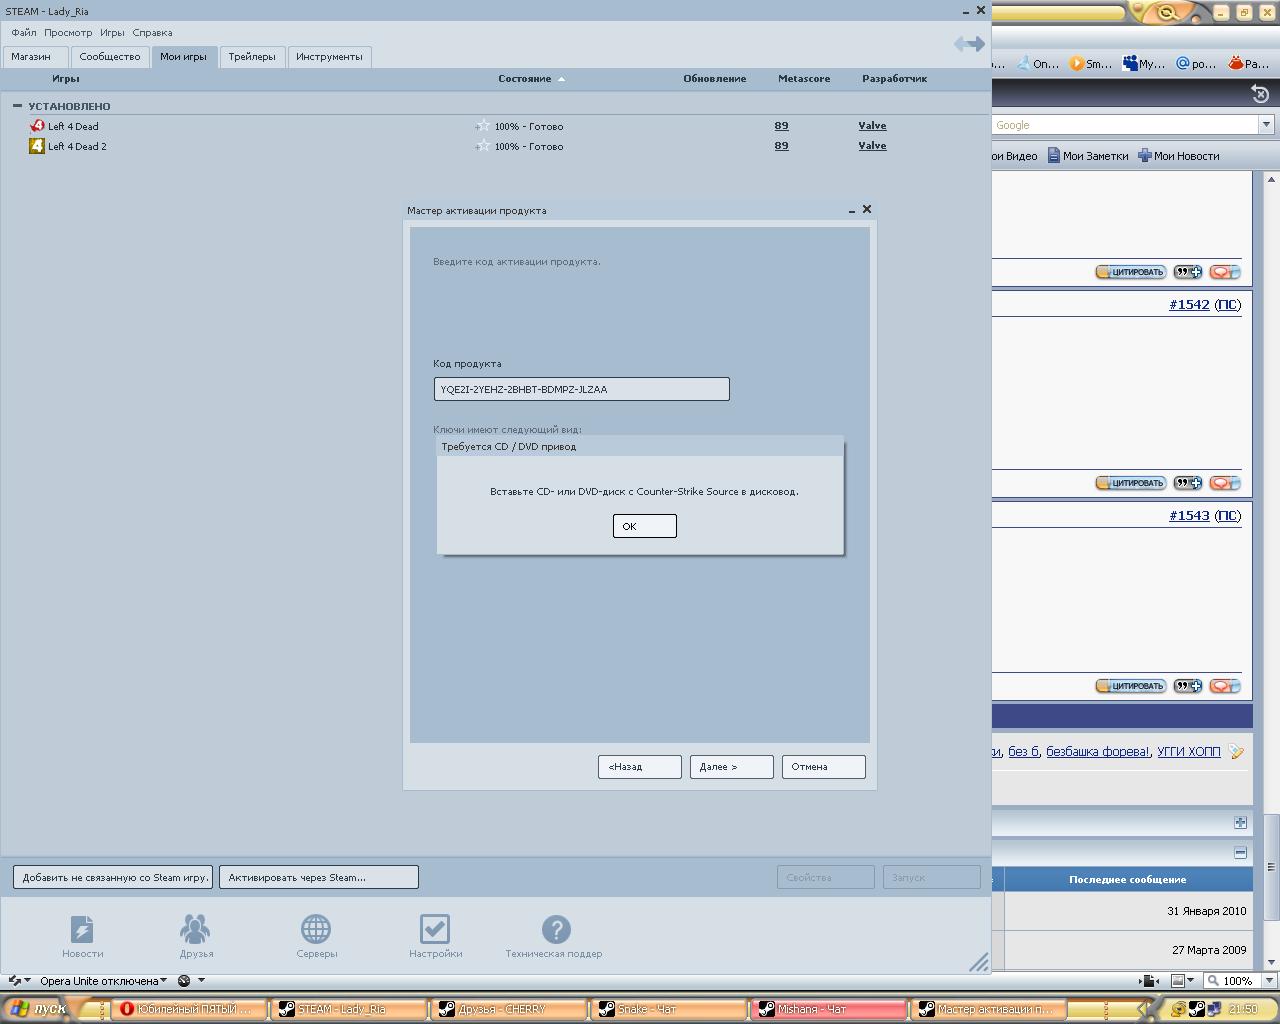Click Добавить не связанную со Steam игру
Image resolution: width=1280 pixels, height=1024 pixels.
(x=113, y=877)
